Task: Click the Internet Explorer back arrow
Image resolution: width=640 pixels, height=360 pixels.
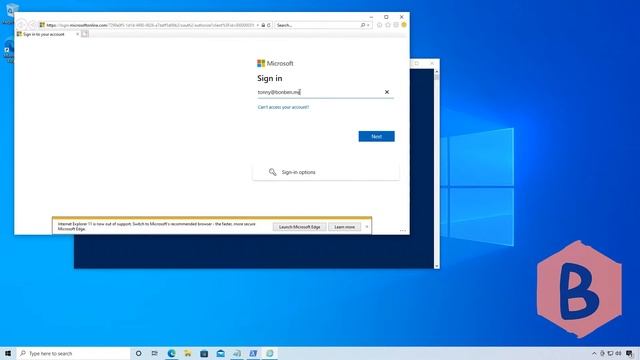Action: pos(21,25)
